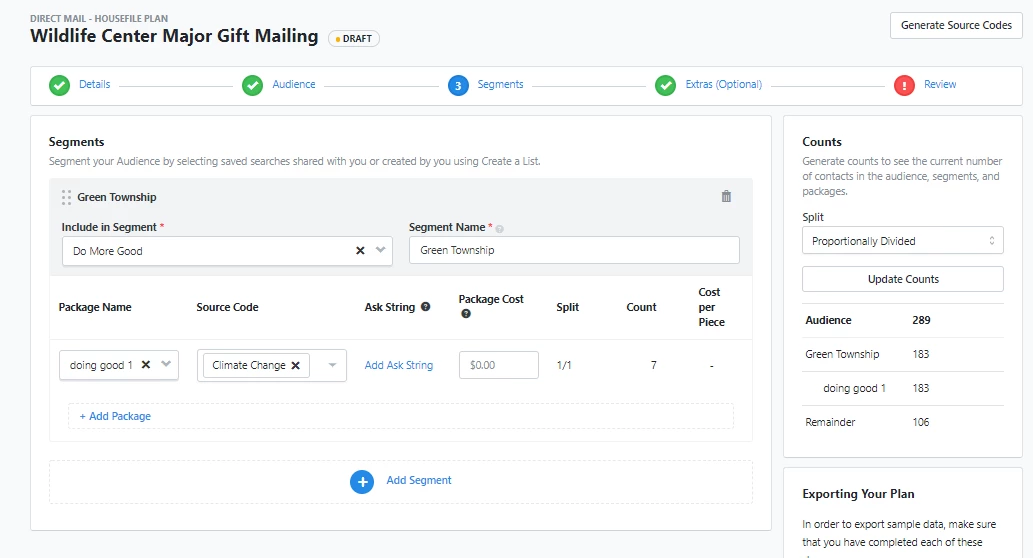Remove the Climate Change source code tag
1033x558 pixels.
point(296,365)
